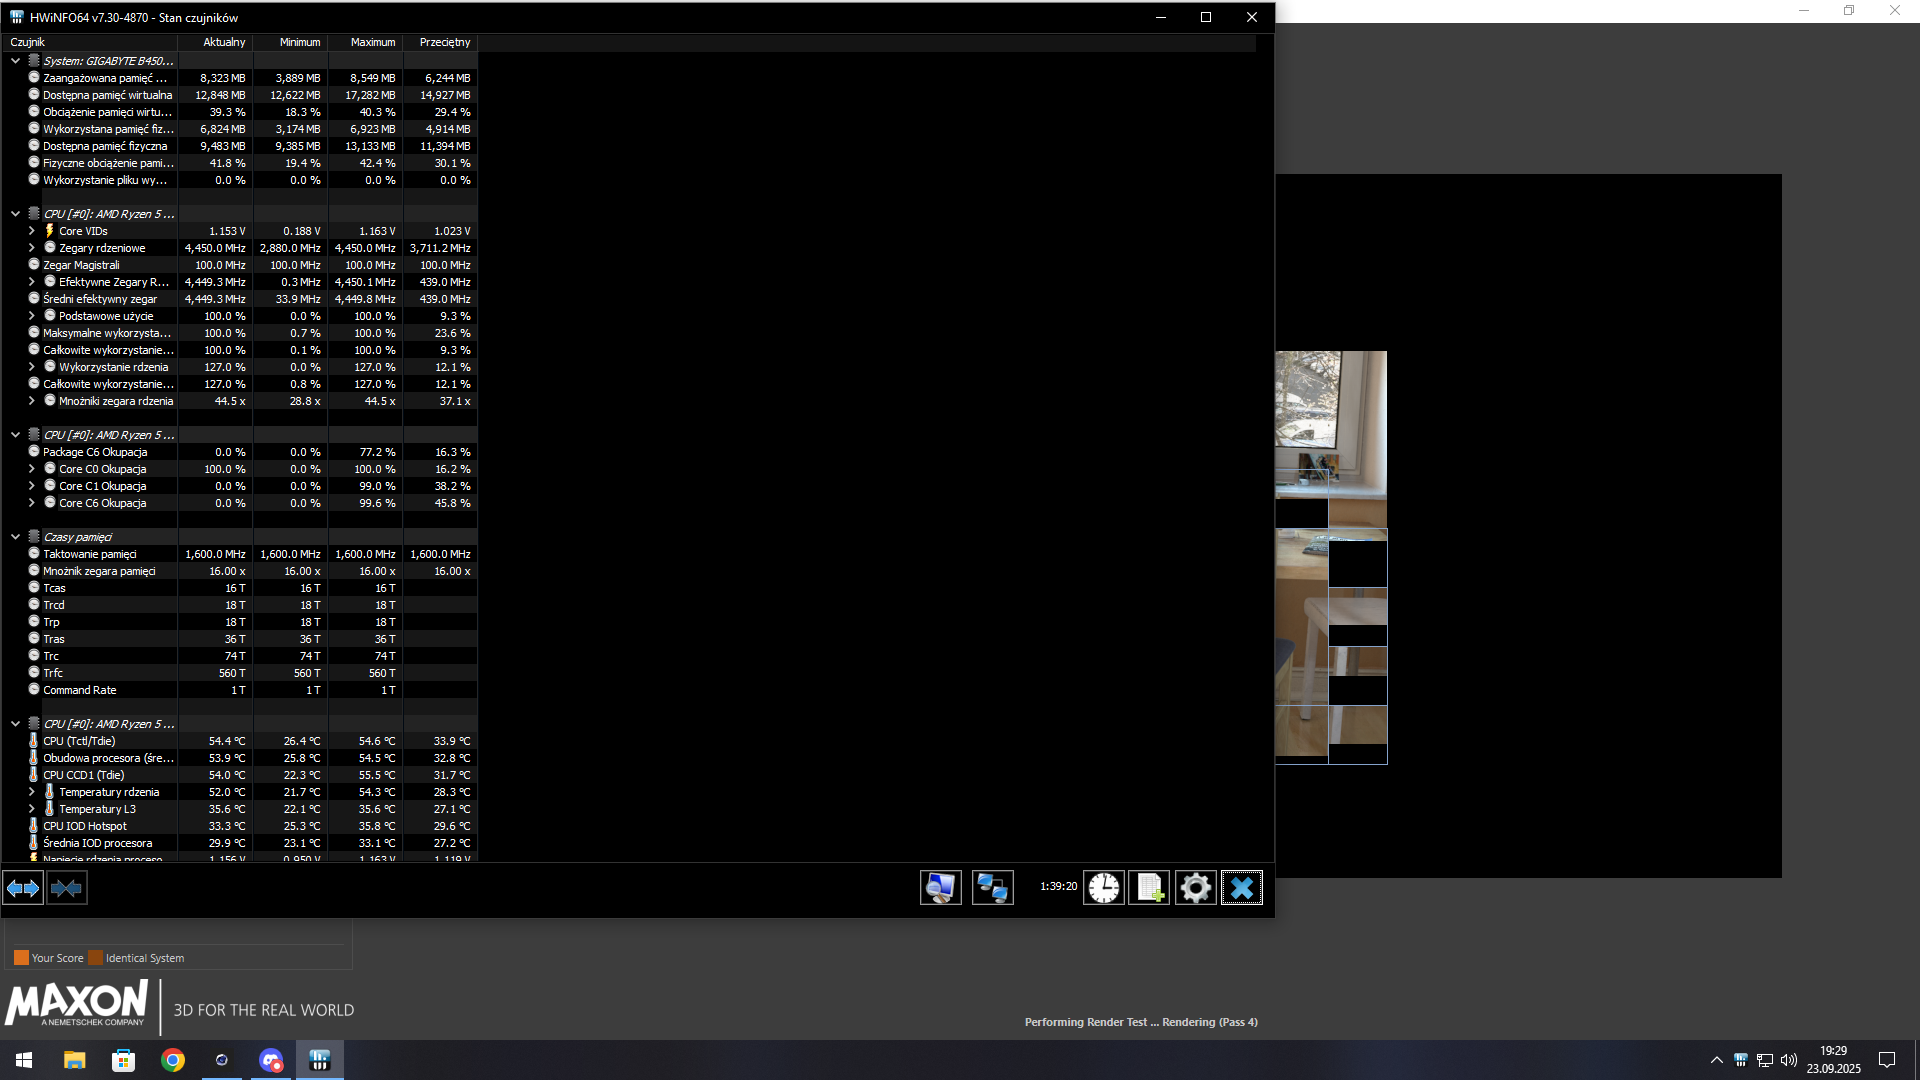Expand the Core C0 Okupacja row
The height and width of the screenshot is (1080, 1920).
coord(31,469)
